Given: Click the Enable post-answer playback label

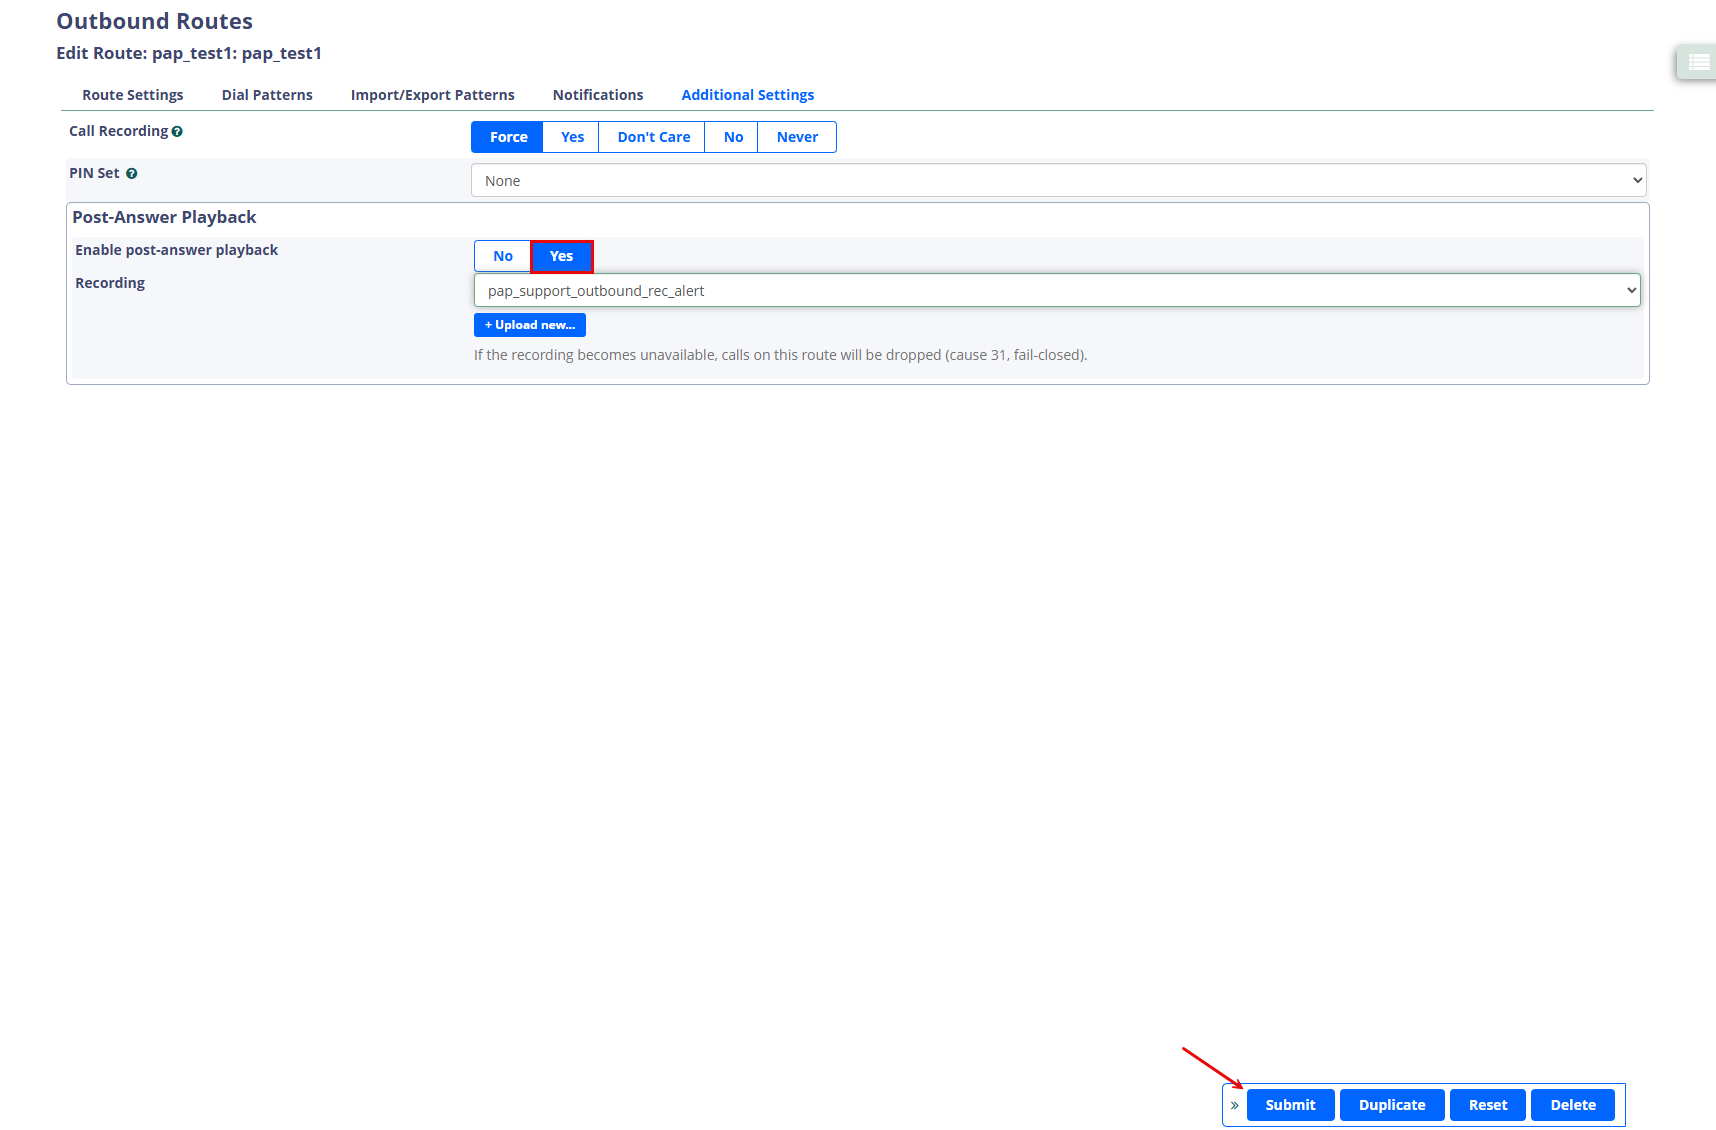Looking at the screenshot, I should [x=176, y=250].
